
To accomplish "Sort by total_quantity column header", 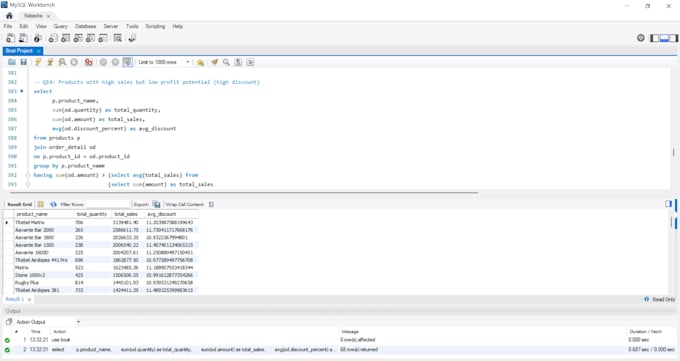I will coord(92,214).
